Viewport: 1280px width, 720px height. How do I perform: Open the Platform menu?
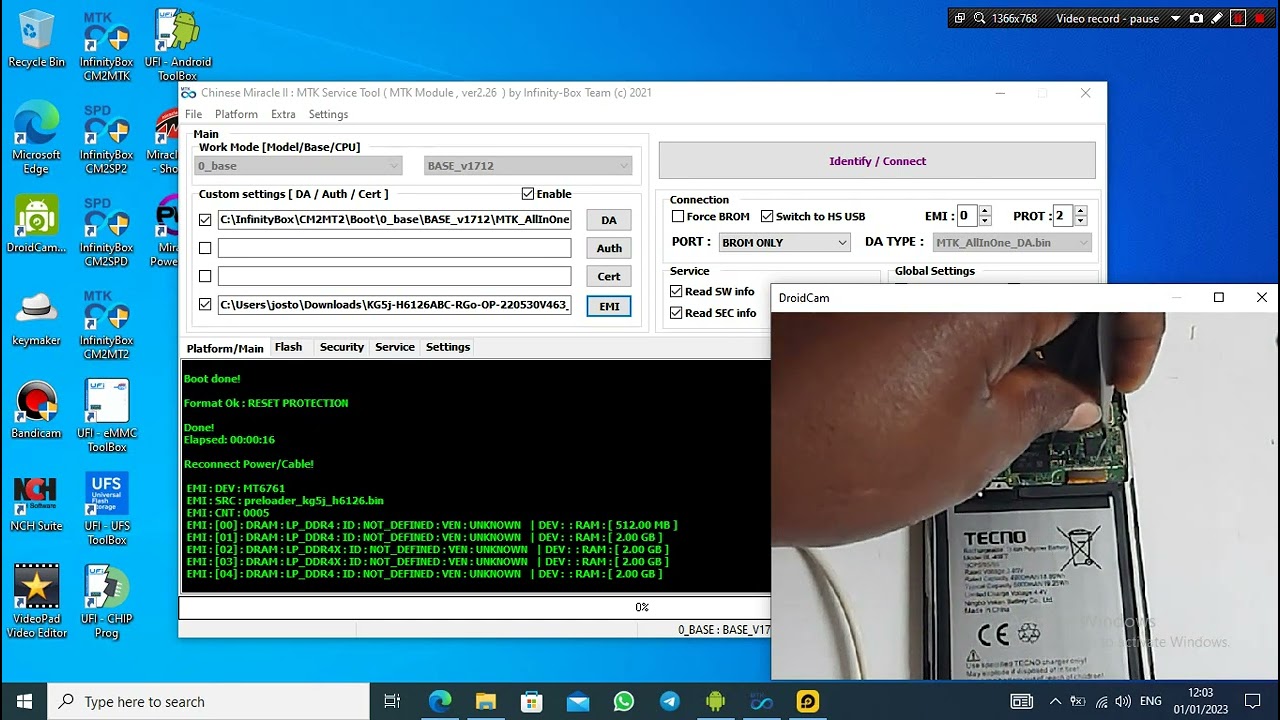click(x=236, y=114)
